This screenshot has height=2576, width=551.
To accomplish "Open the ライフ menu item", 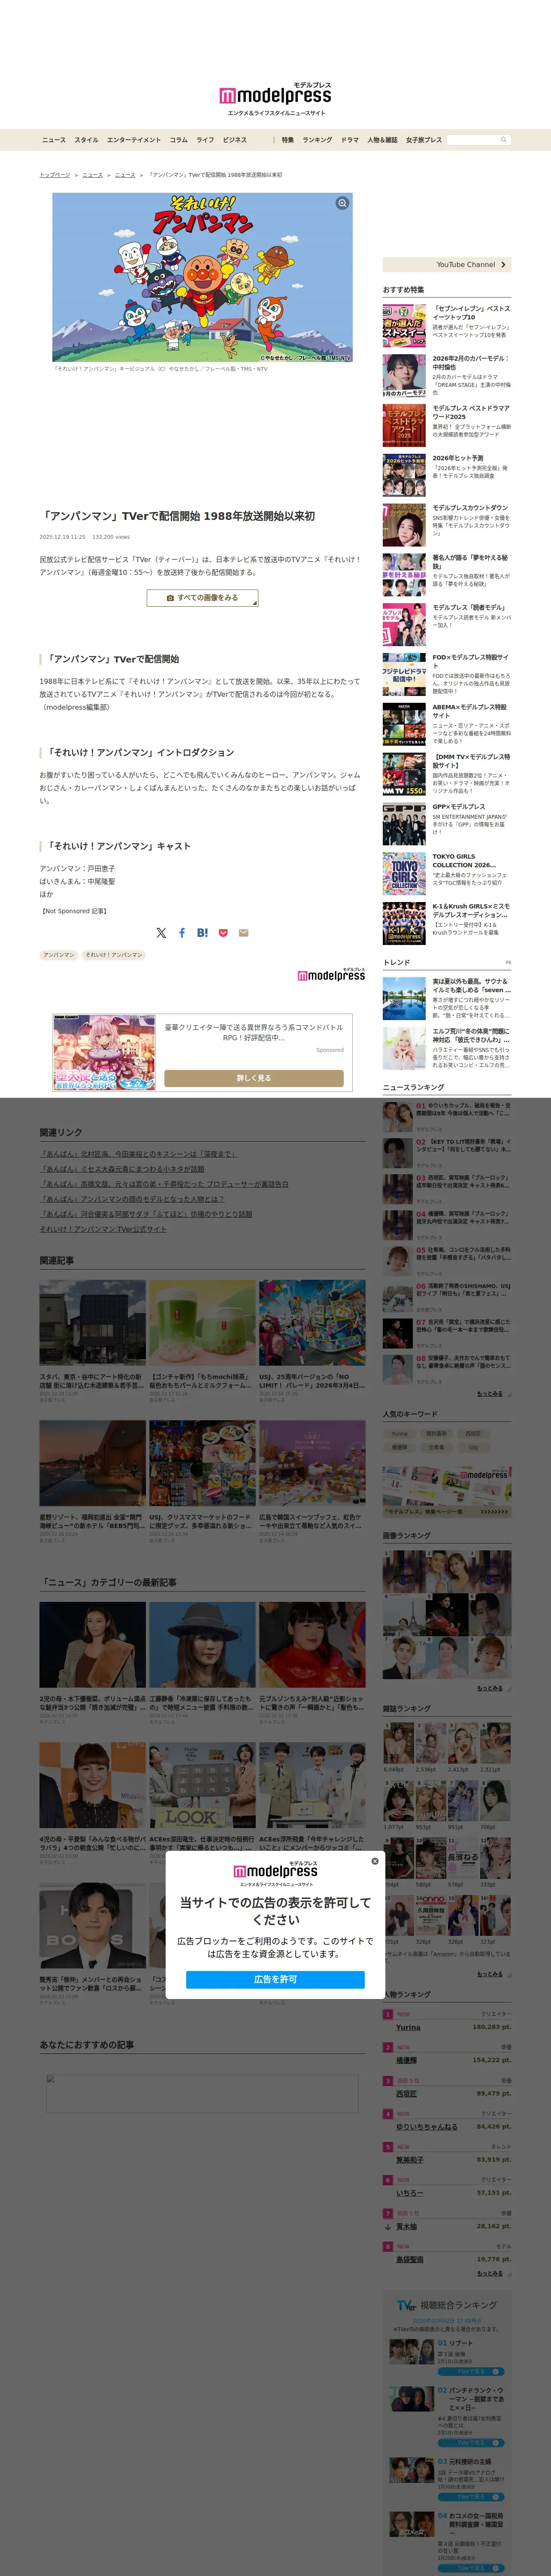I will coord(205,140).
